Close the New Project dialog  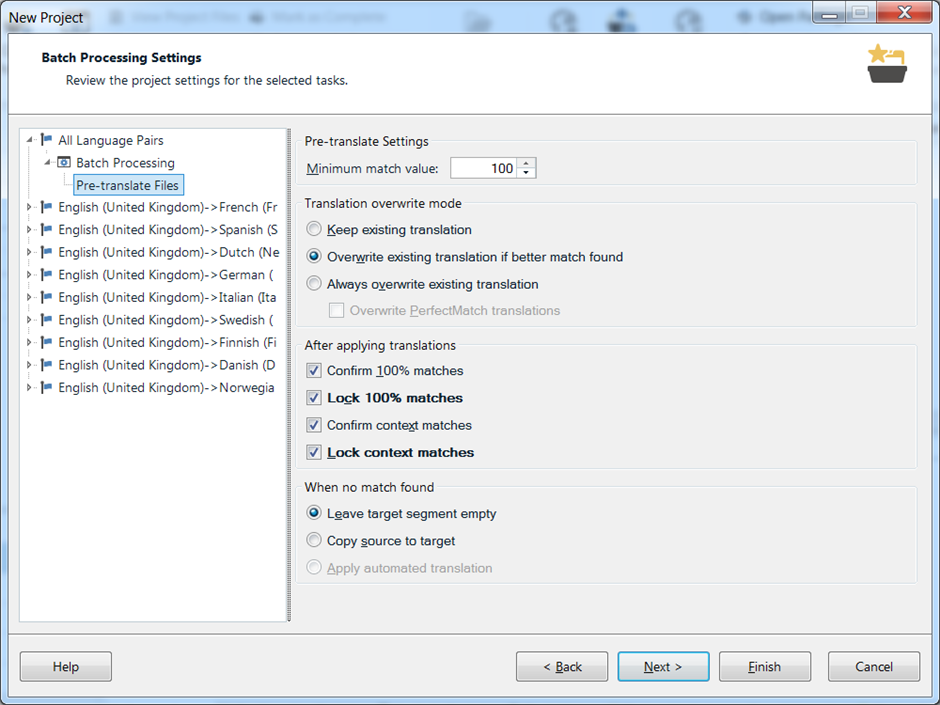coord(905,12)
